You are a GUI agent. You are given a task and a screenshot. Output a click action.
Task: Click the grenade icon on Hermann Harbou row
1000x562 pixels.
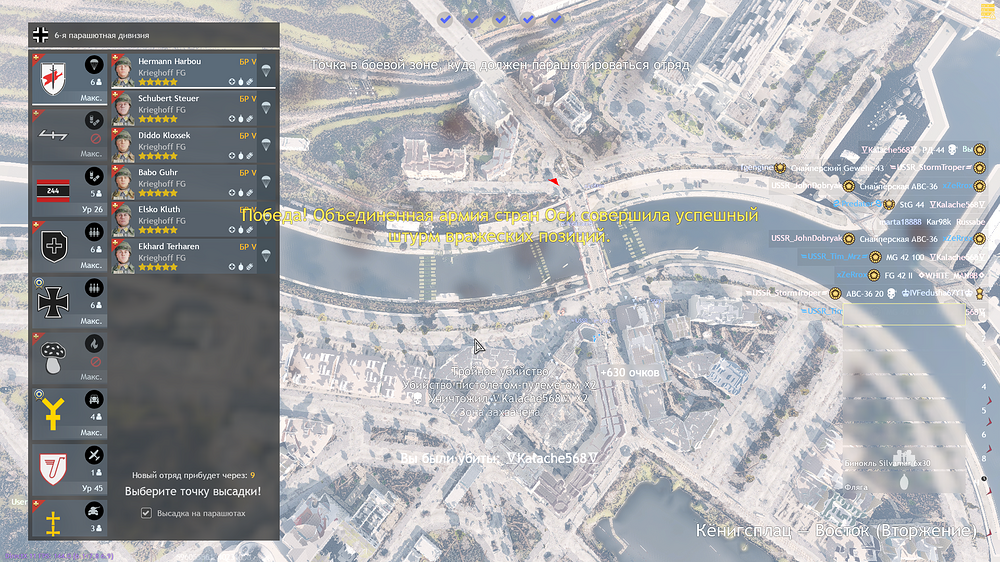pyautogui.click(x=241, y=82)
